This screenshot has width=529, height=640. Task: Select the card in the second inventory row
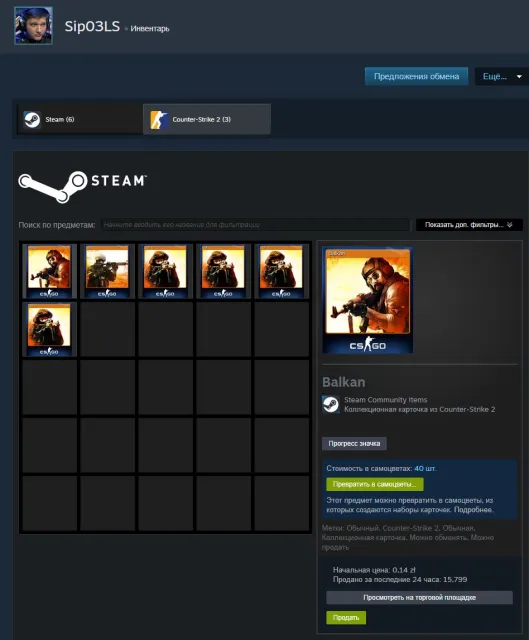pos(49,329)
